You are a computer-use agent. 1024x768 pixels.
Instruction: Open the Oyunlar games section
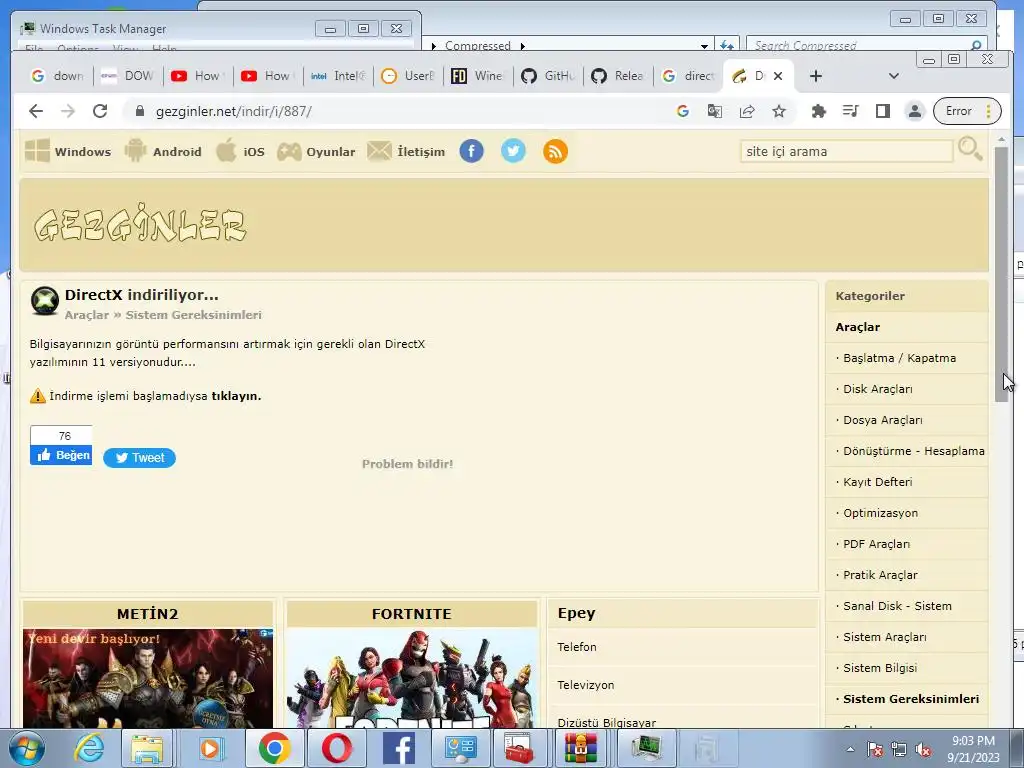coord(316,152)
